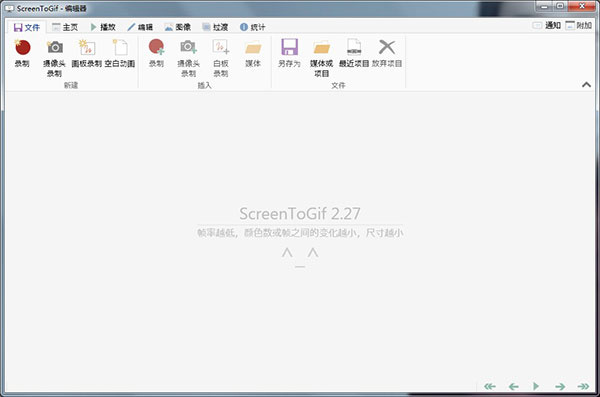Open new webcam recording (摄像头录制)
Screen dimensions: 600x397
click(x=54, y=58)
